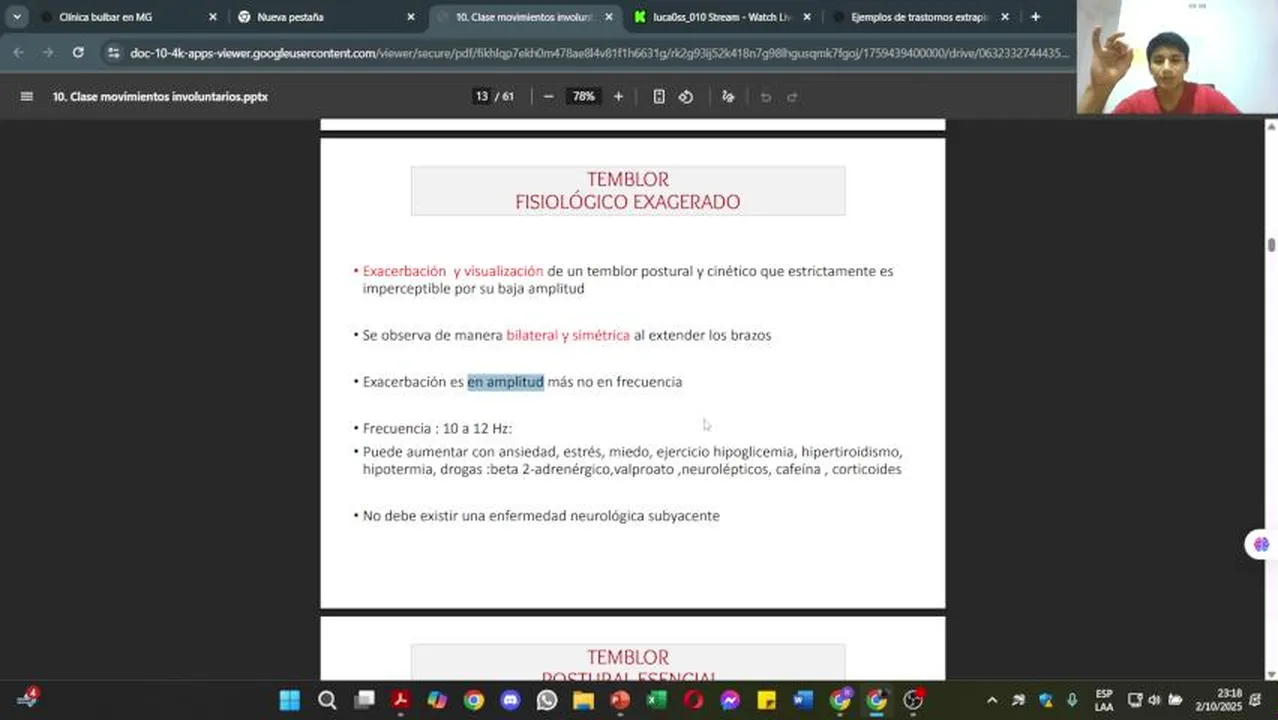The width and height of the screenshot is (1278, 720).
Task: Open Word from the taskbar
Action: [x=803, y=700]
